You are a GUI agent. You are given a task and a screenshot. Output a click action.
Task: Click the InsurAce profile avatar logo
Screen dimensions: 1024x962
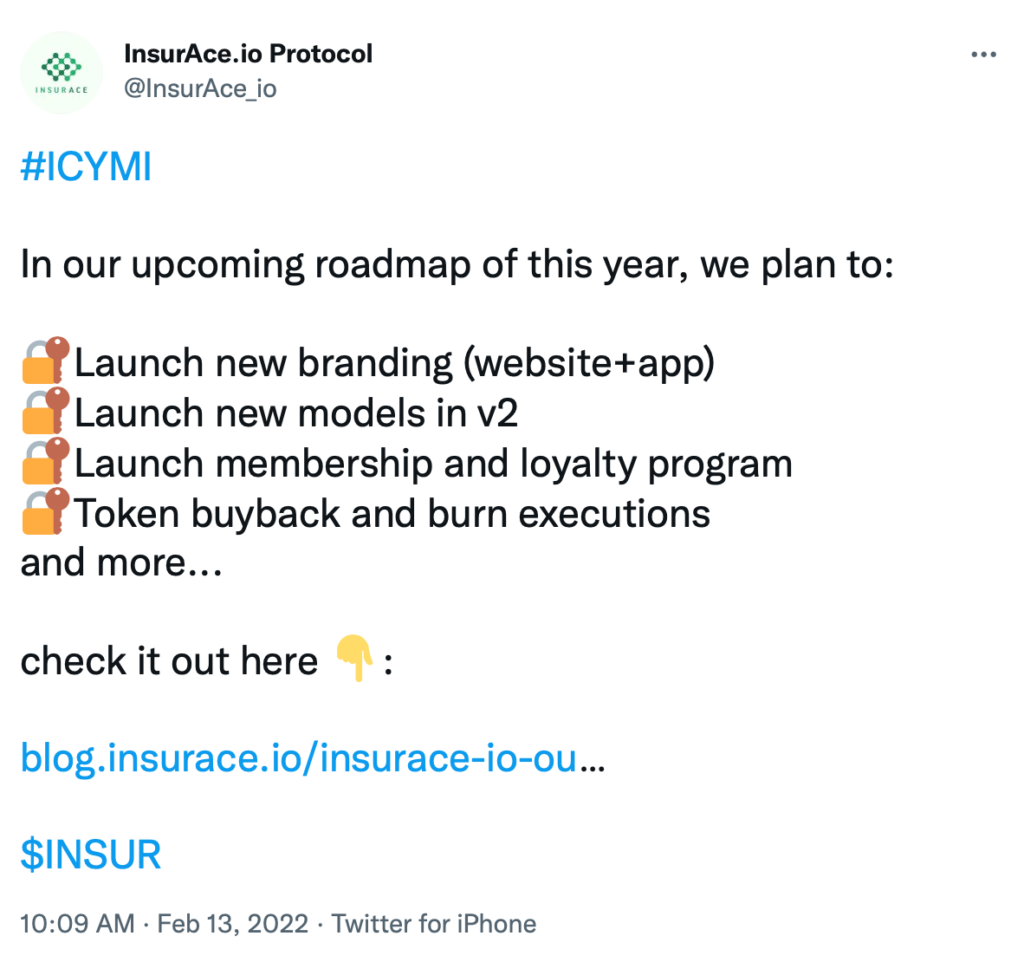(61, 73)
